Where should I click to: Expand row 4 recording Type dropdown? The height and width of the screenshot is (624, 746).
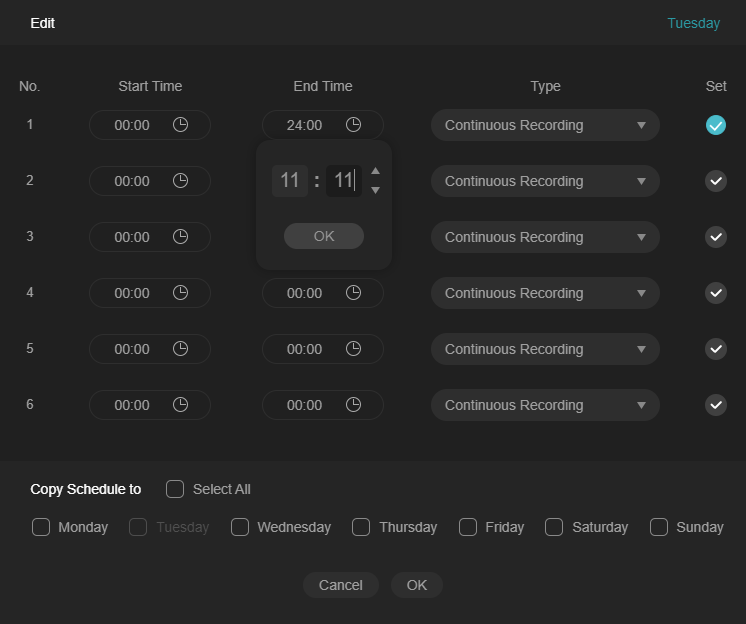pos(545,293)
